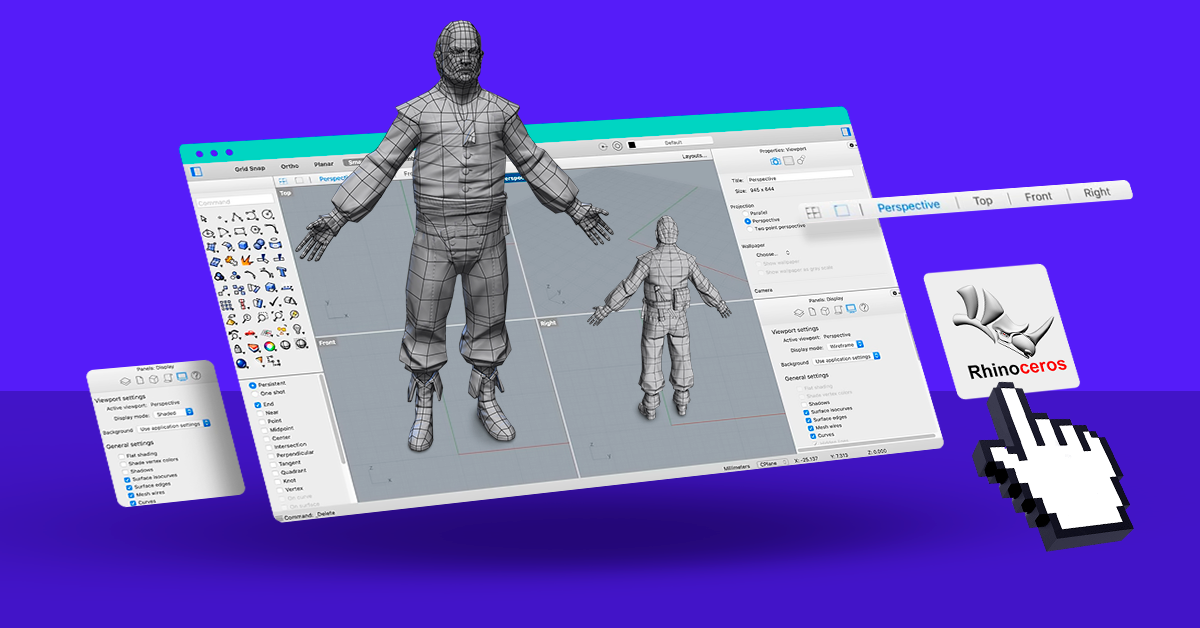The height and width of the screenshot is (628, 1200).
Task: Enable Flat shading in the Shaded display card
Action: [121, 456]
